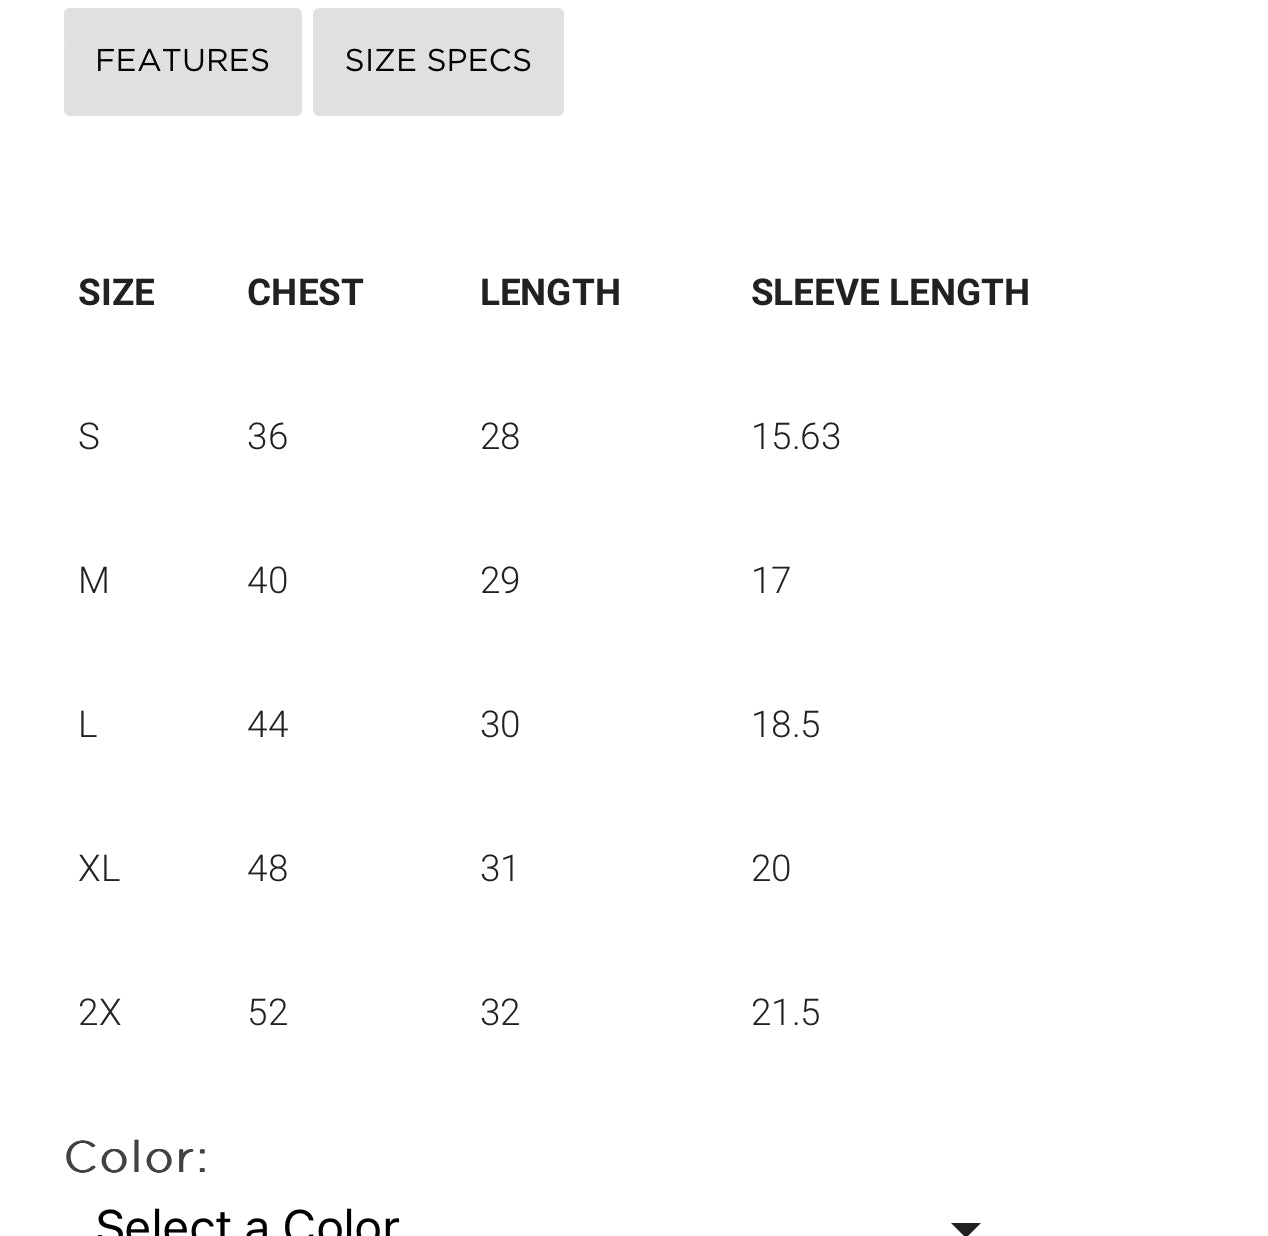Click the CHEST column header

(x=305, y=293)
